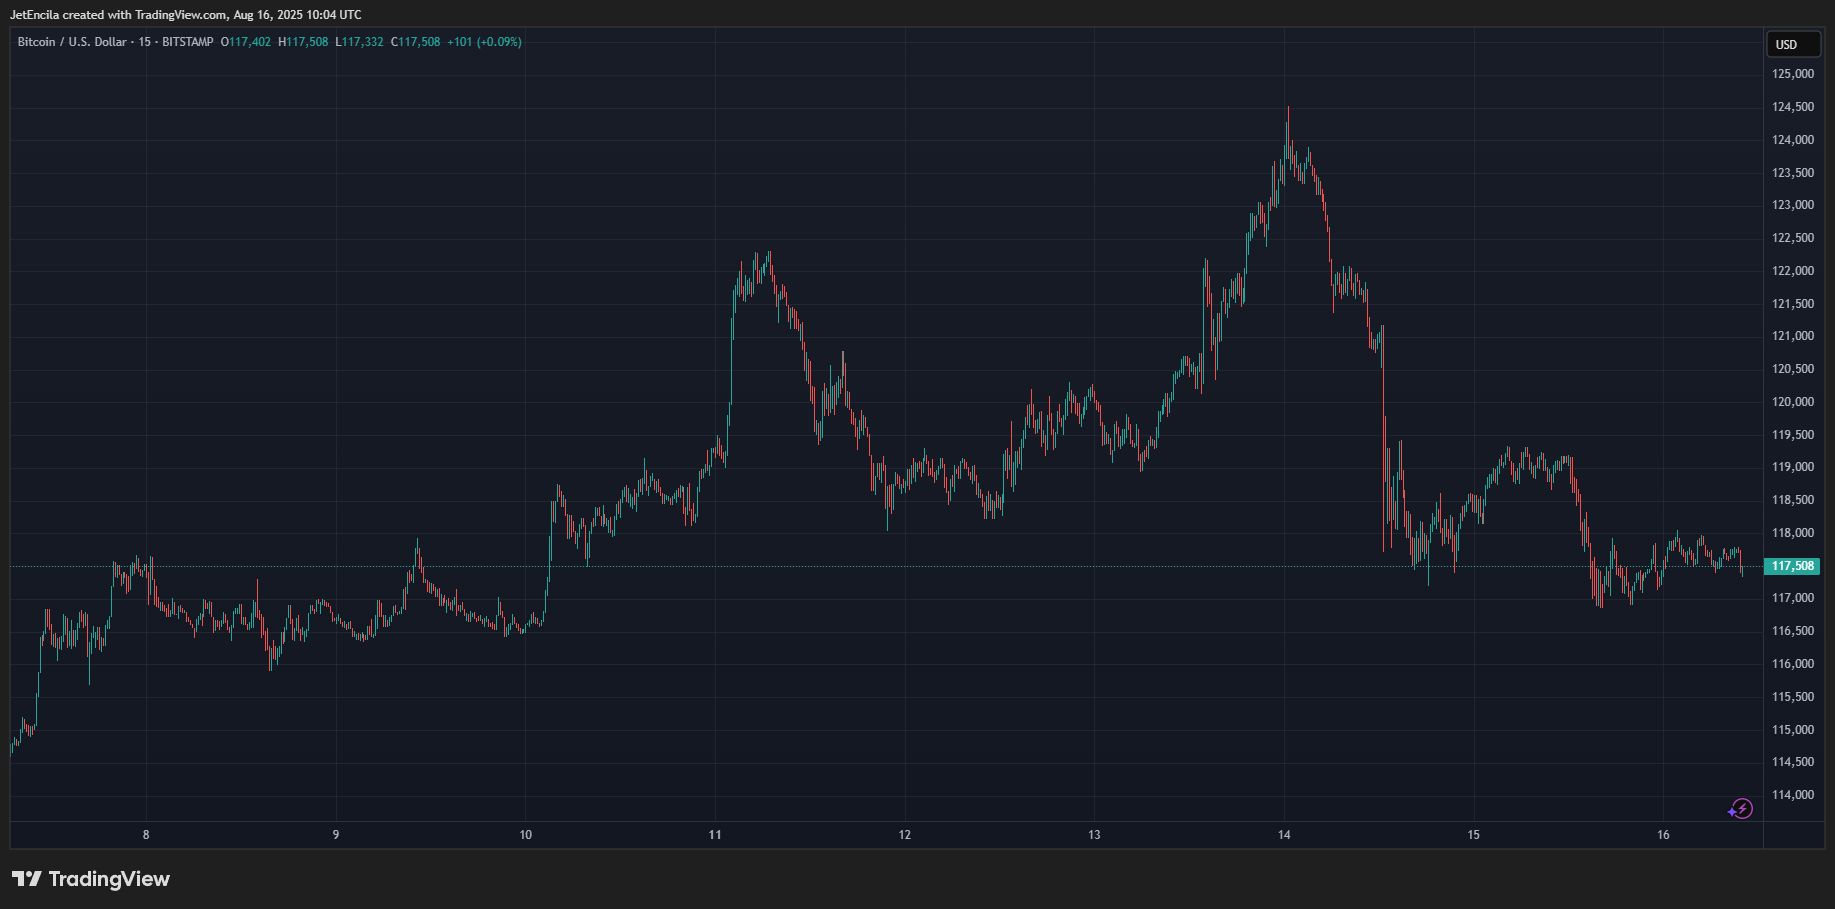
Task: Click the 121,000 price axis label
Action: pyautogui.click(x=1793, y=336)
